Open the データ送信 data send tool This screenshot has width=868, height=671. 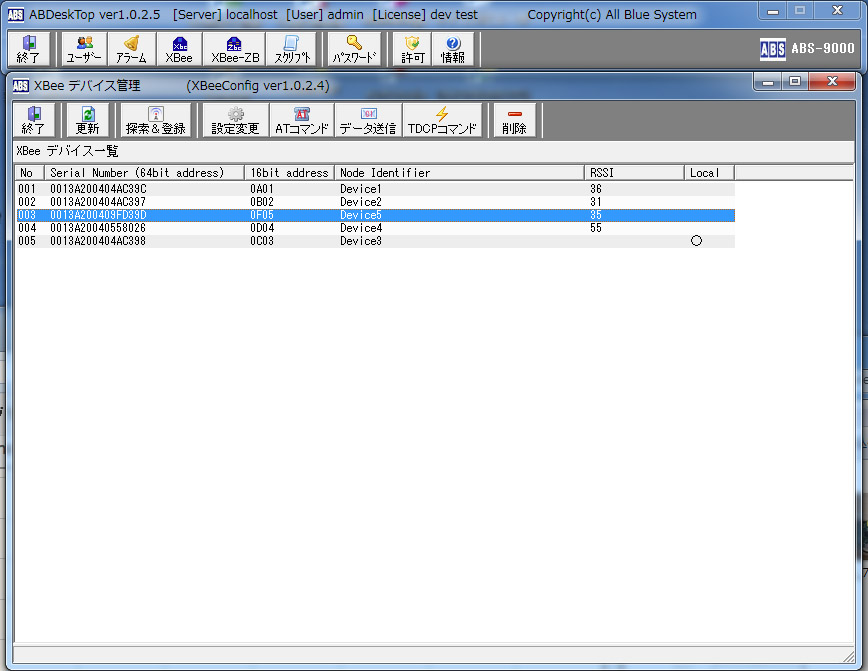(x=368, y=120)
